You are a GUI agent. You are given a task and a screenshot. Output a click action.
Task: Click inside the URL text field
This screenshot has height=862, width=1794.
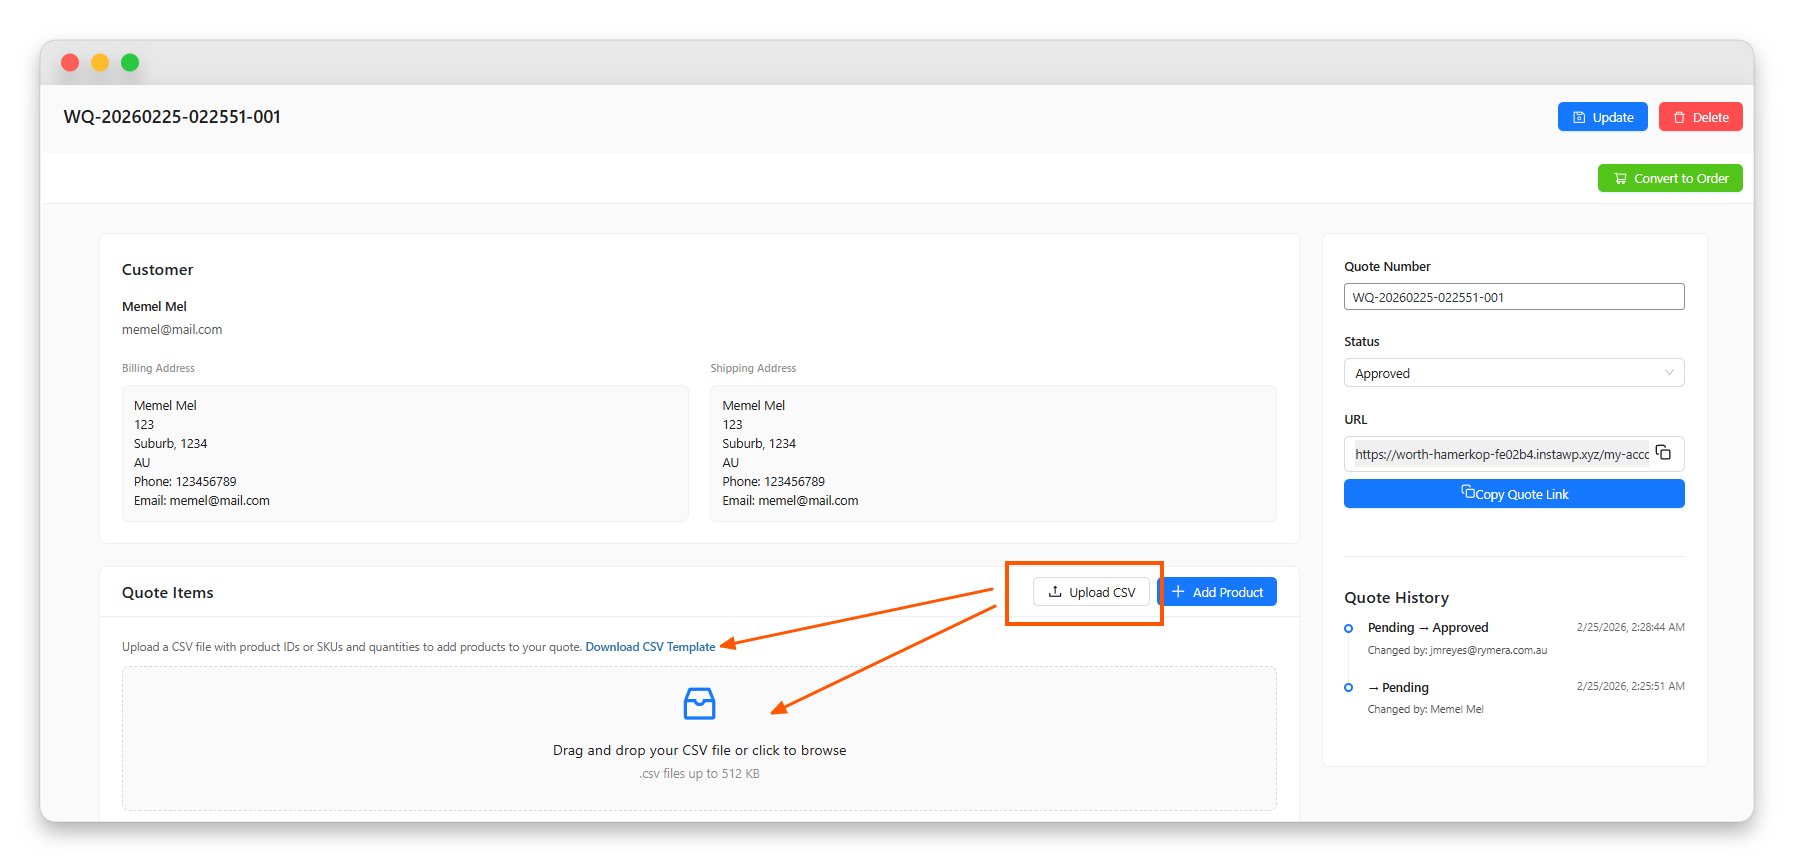coord(1499,454)
